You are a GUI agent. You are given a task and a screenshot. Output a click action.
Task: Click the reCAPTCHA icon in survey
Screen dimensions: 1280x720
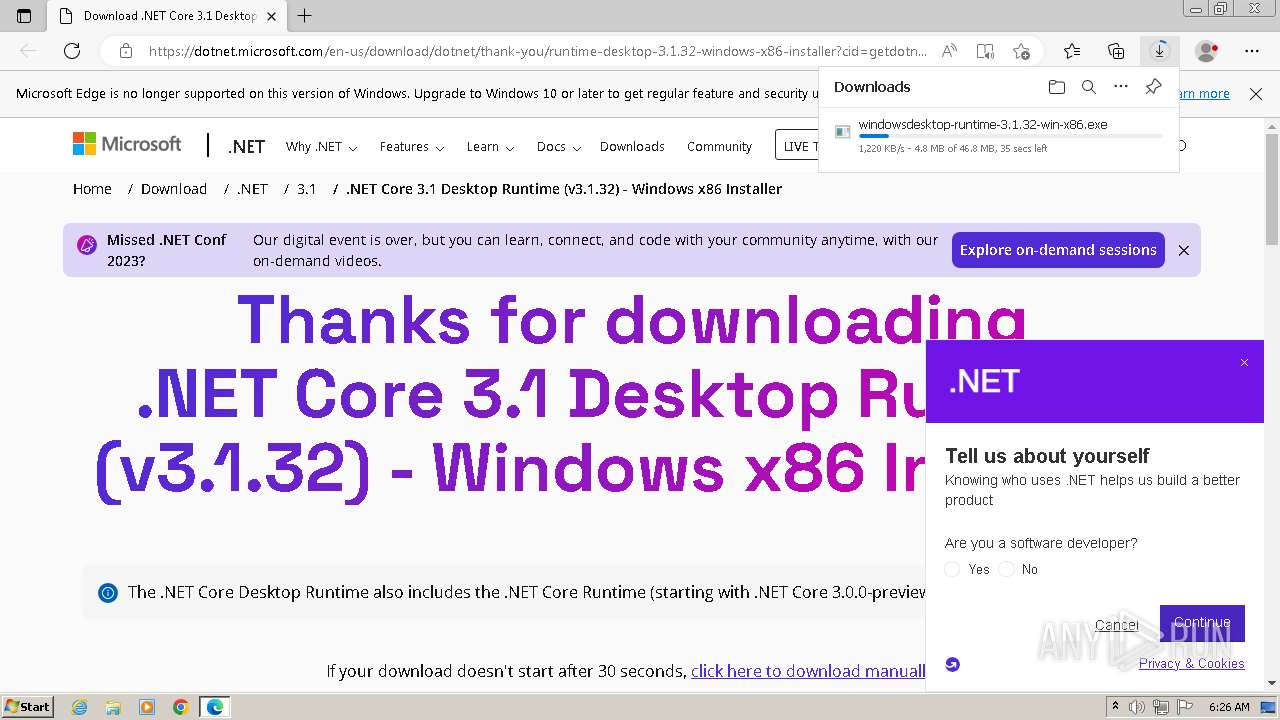coord(952,664)
